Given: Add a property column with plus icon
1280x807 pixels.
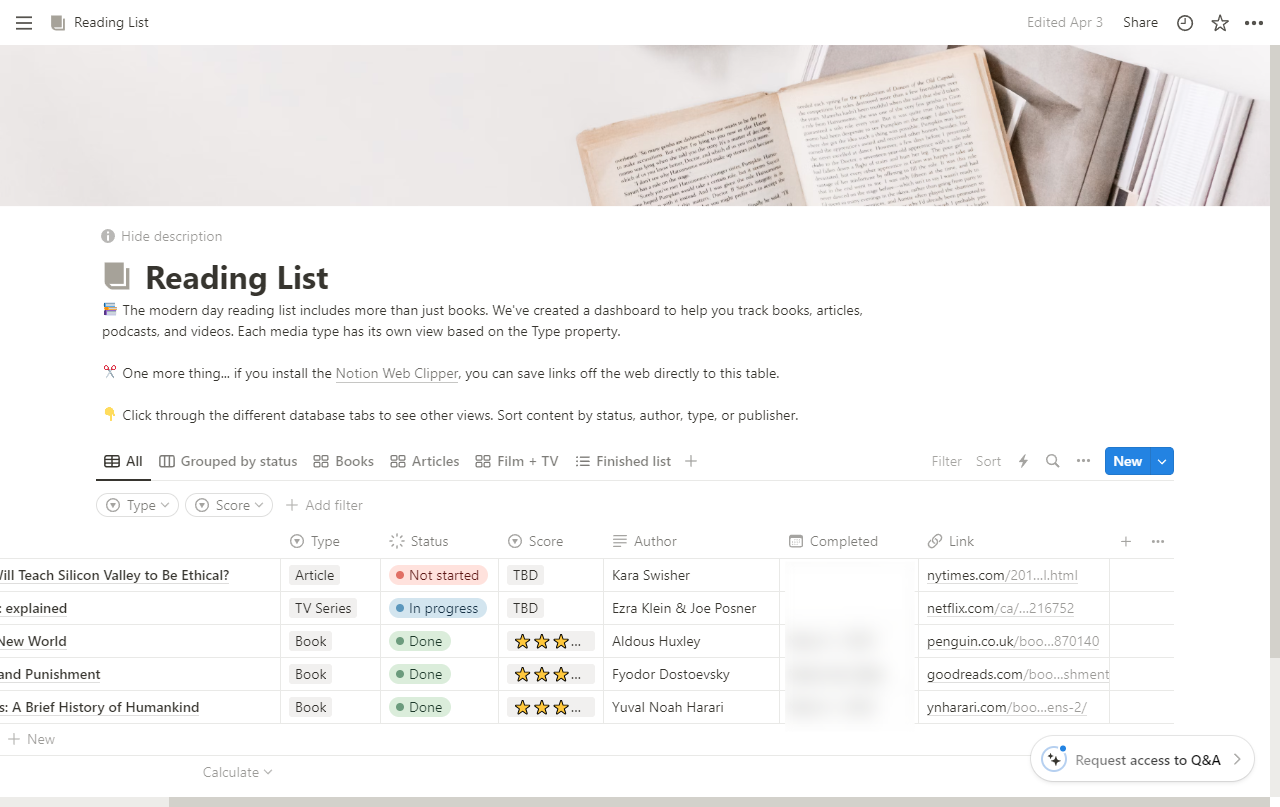Looking at the screenshot, I should tap(1126, 541).
